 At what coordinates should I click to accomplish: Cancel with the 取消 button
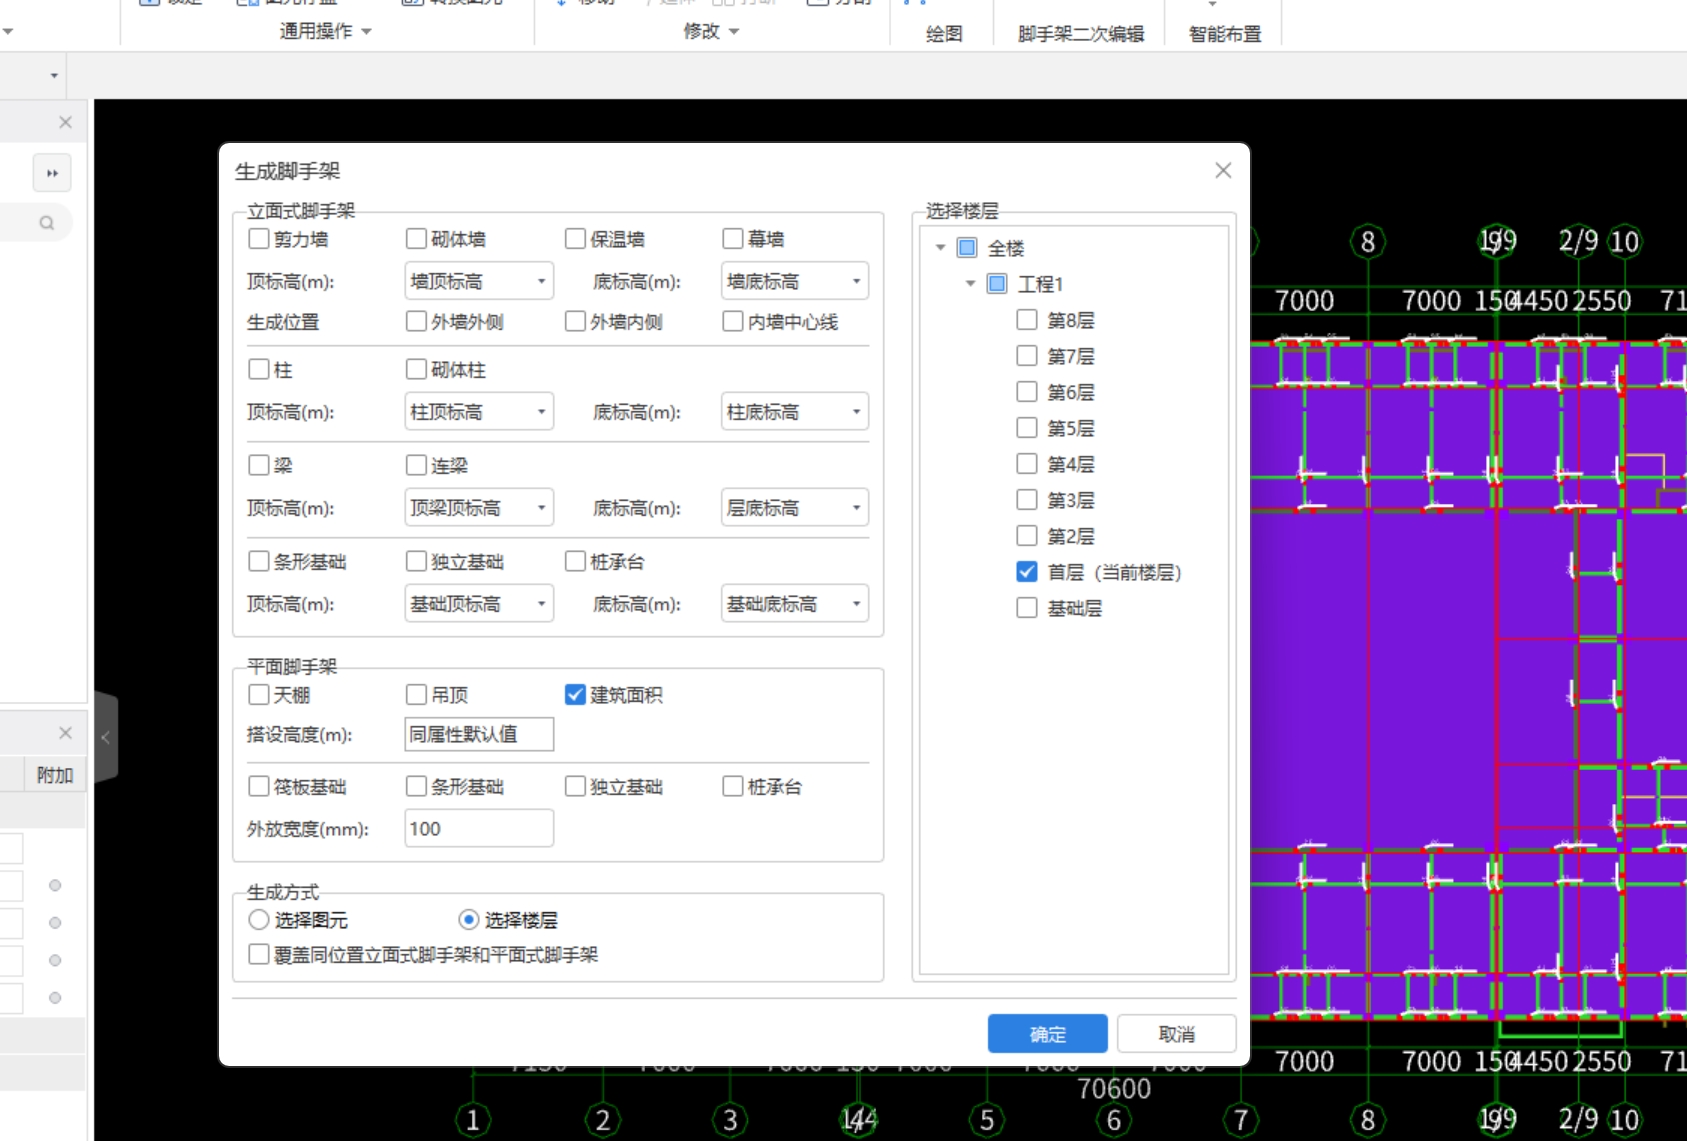point(1177,1034)
